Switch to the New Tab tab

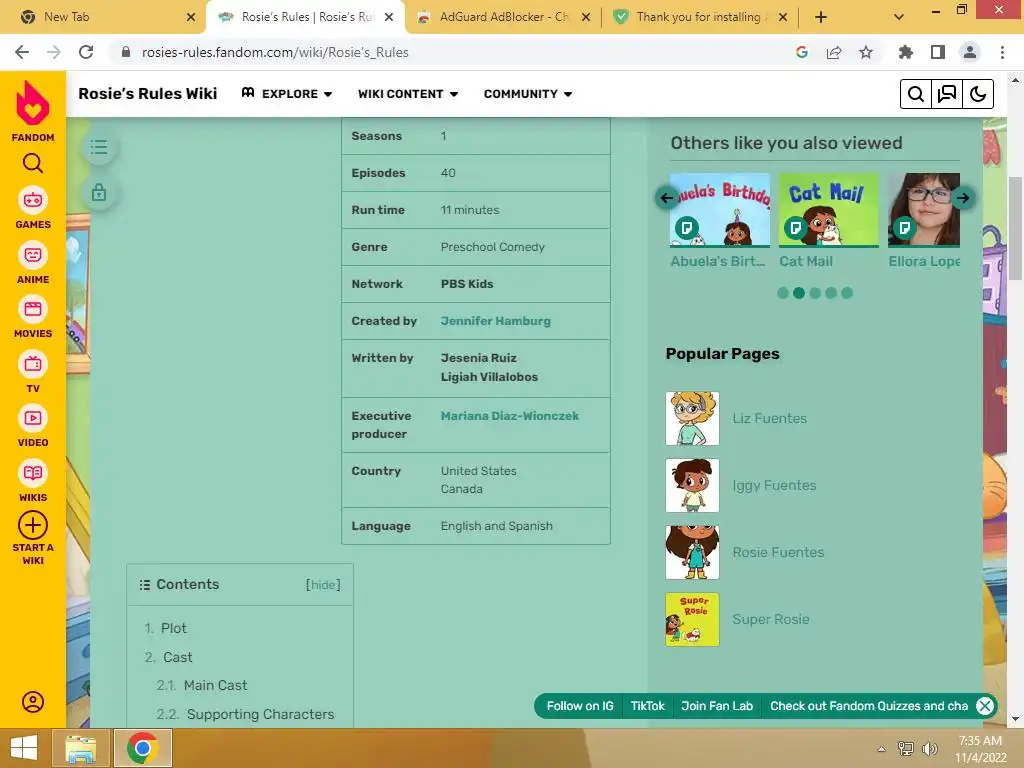click(x=67, y=17)
